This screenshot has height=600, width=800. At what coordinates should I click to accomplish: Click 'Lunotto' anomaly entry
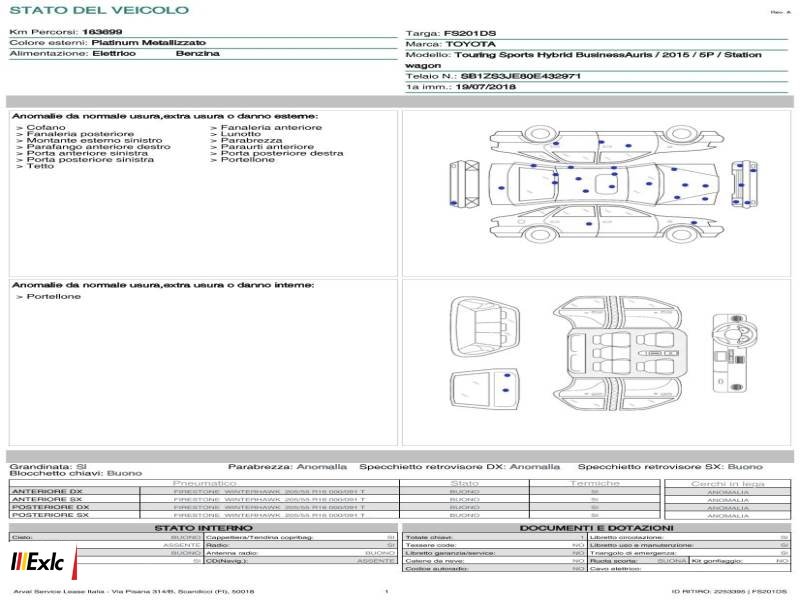[240, 134]
